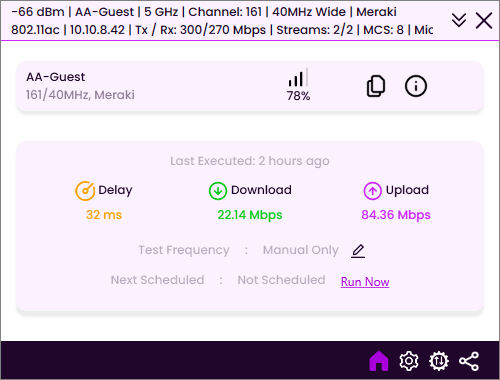Open the gear icon with up/down arrows
This screenshot has height=380, width=500.
[439, 361]
